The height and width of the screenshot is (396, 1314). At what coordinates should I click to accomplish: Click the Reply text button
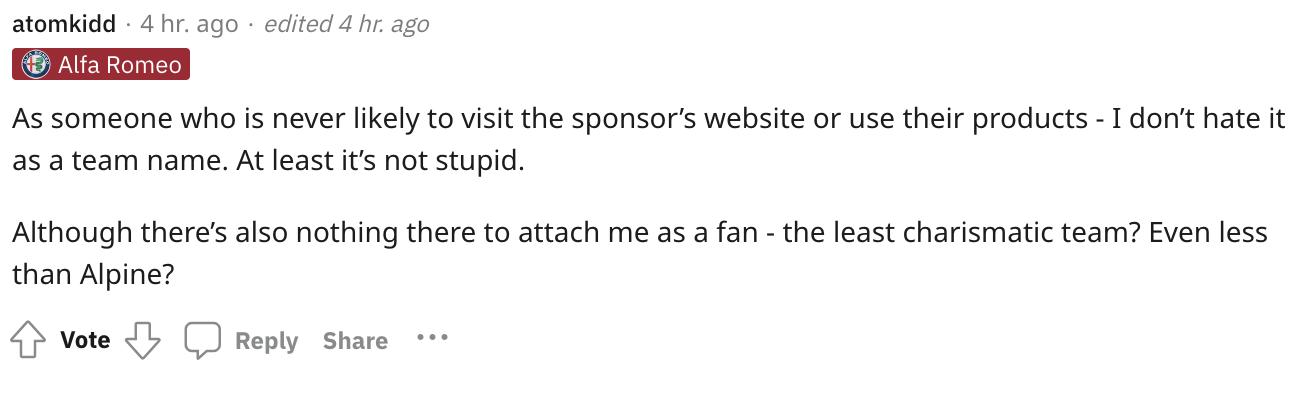point(267,341)
